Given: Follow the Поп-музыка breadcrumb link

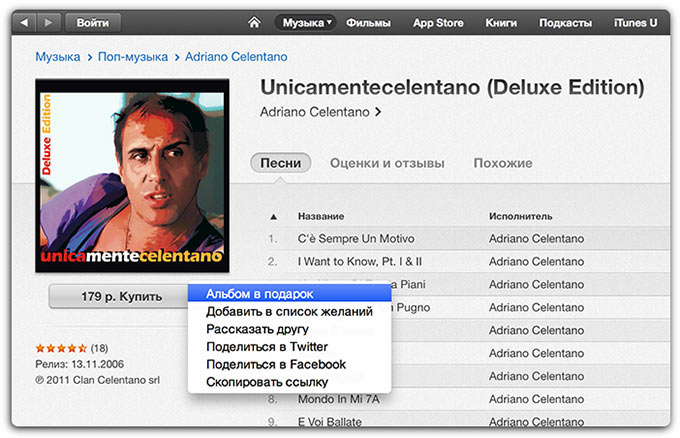Looking at the screenshot, I should click(133, 57).
